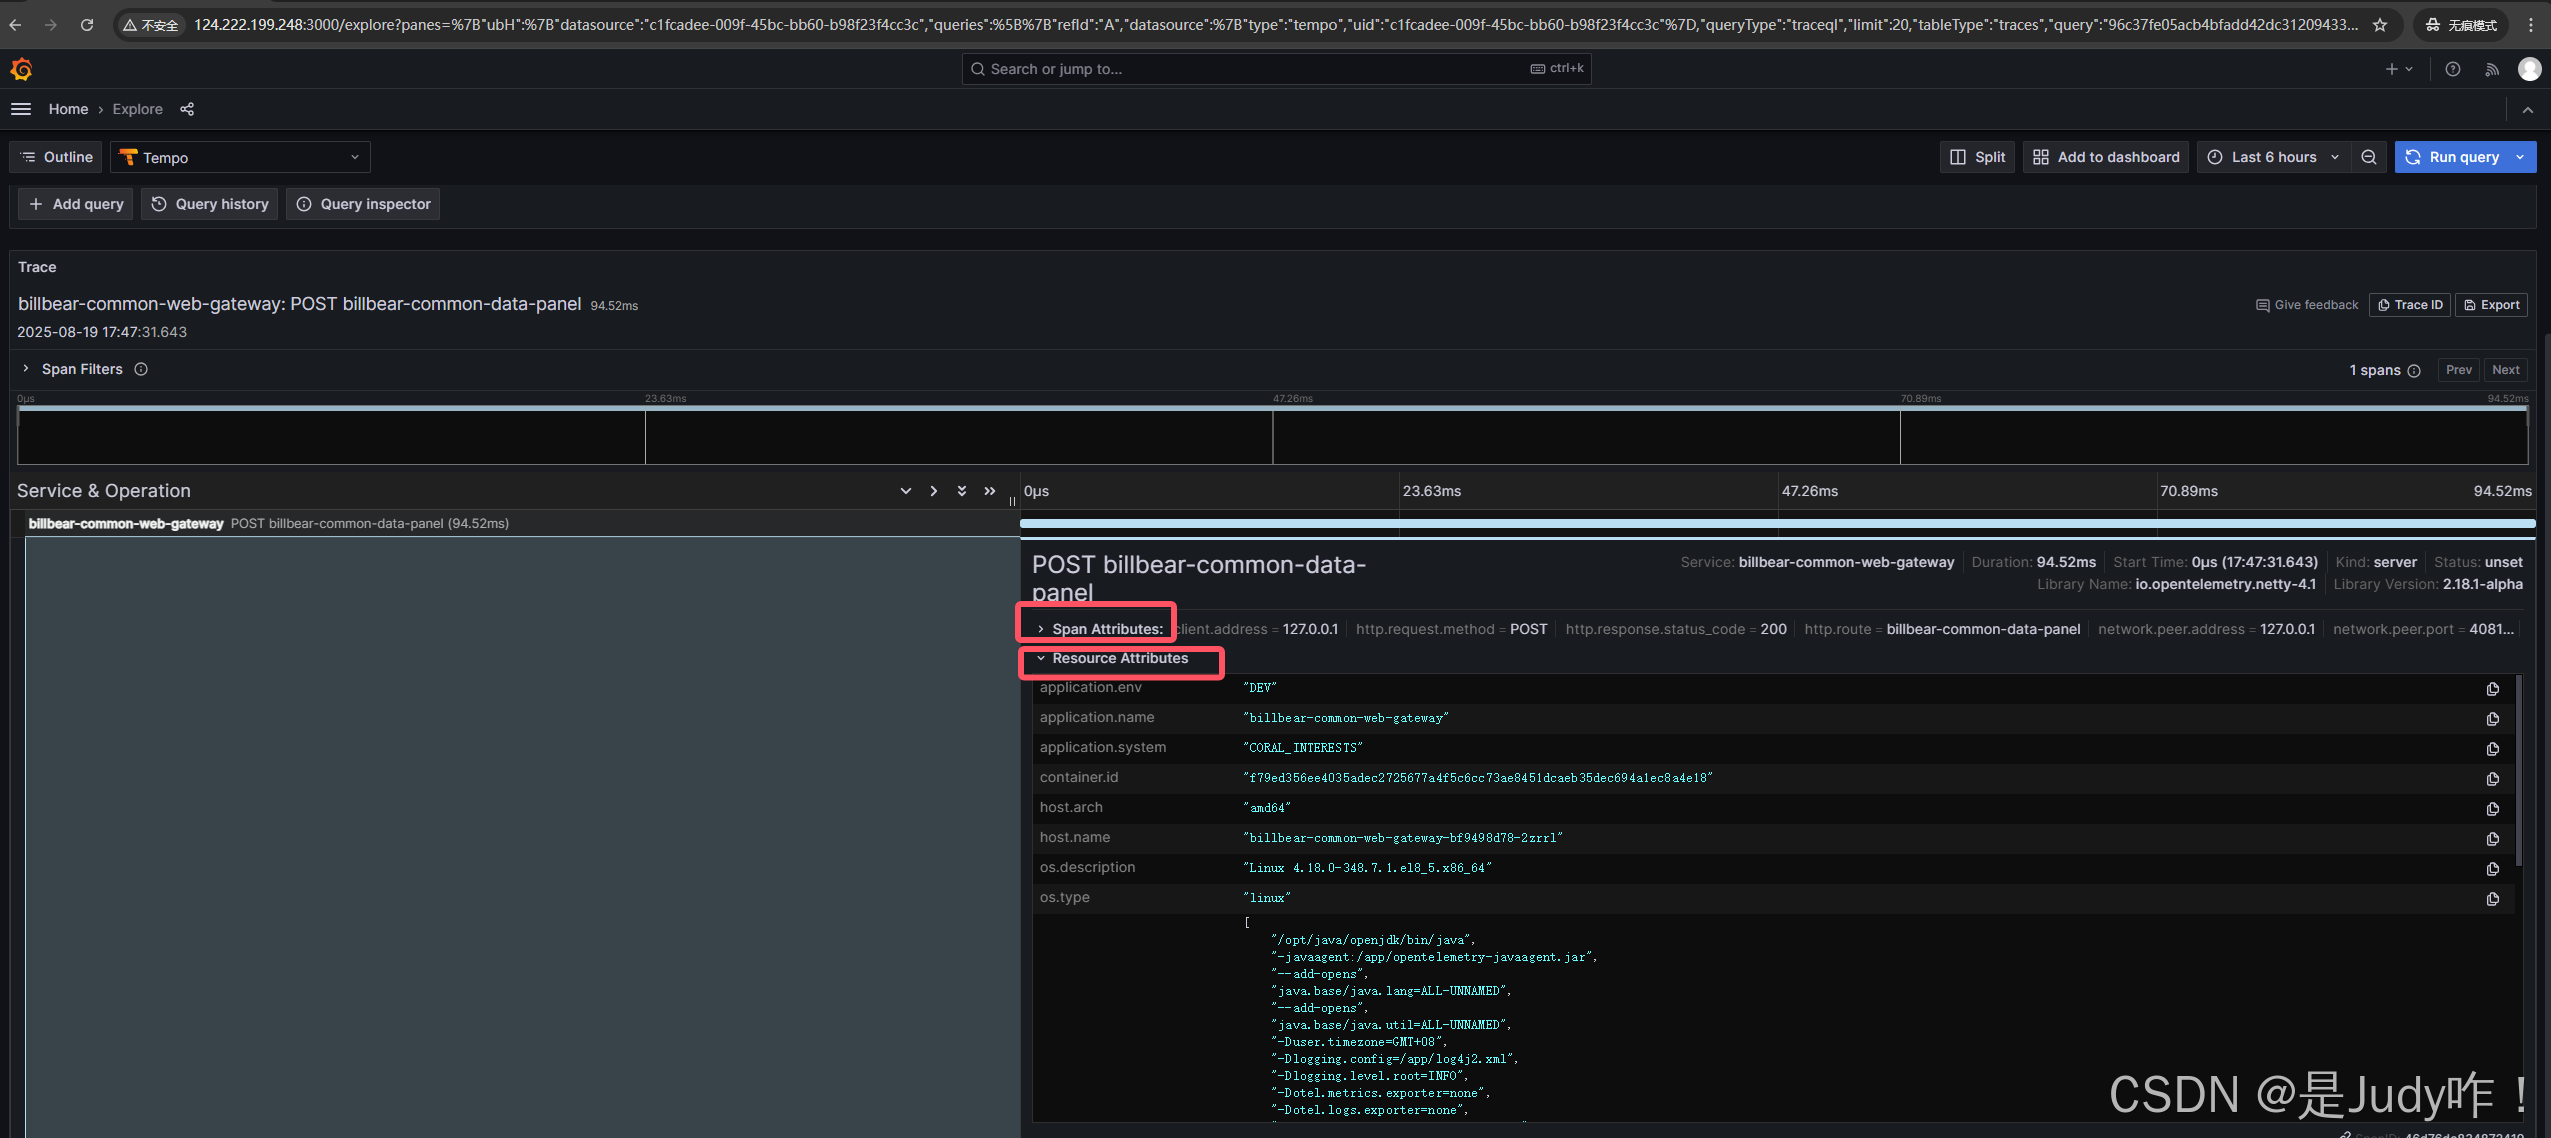This screenshot has height=1138, width=2551.
Task: Click the share icon beside Explore
Action: pyautogui.click(x=187, y=109)
